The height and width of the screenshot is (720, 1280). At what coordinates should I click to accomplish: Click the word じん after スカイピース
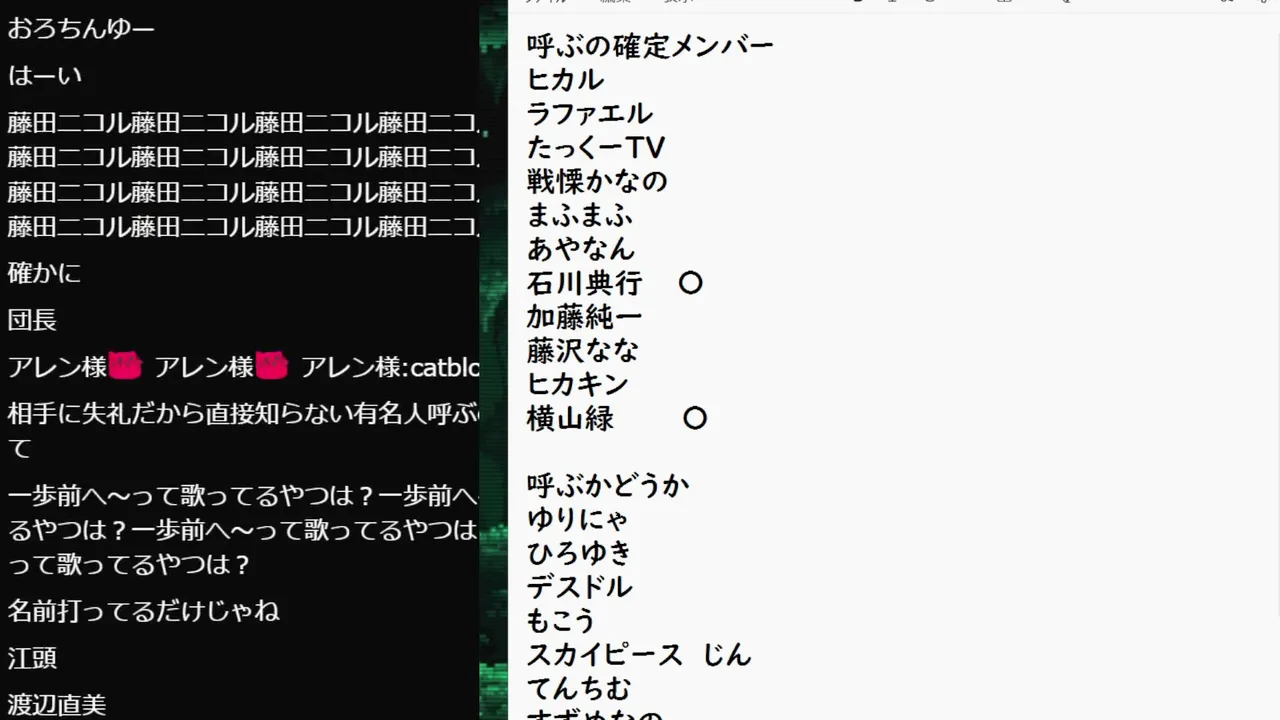727,655
